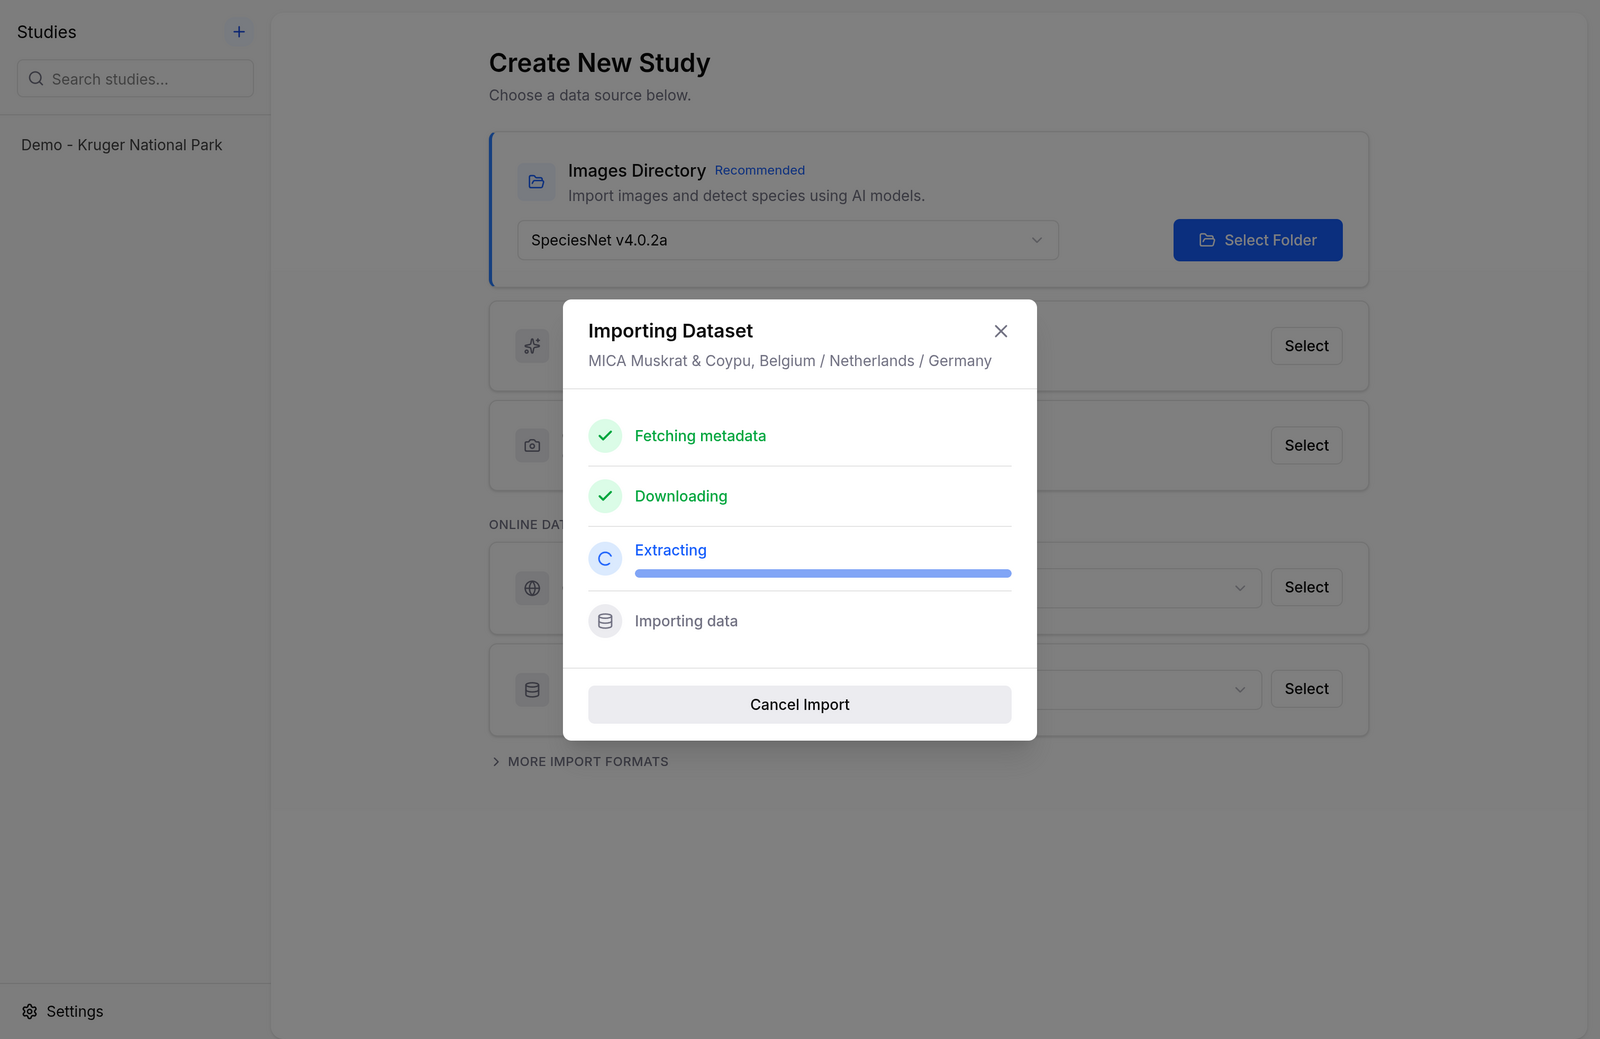Image resolution: width=1600 pixels, height=1039 pixels.
Task: Click the Fetching metadata checkmark icon
Action: pos(605,436)
